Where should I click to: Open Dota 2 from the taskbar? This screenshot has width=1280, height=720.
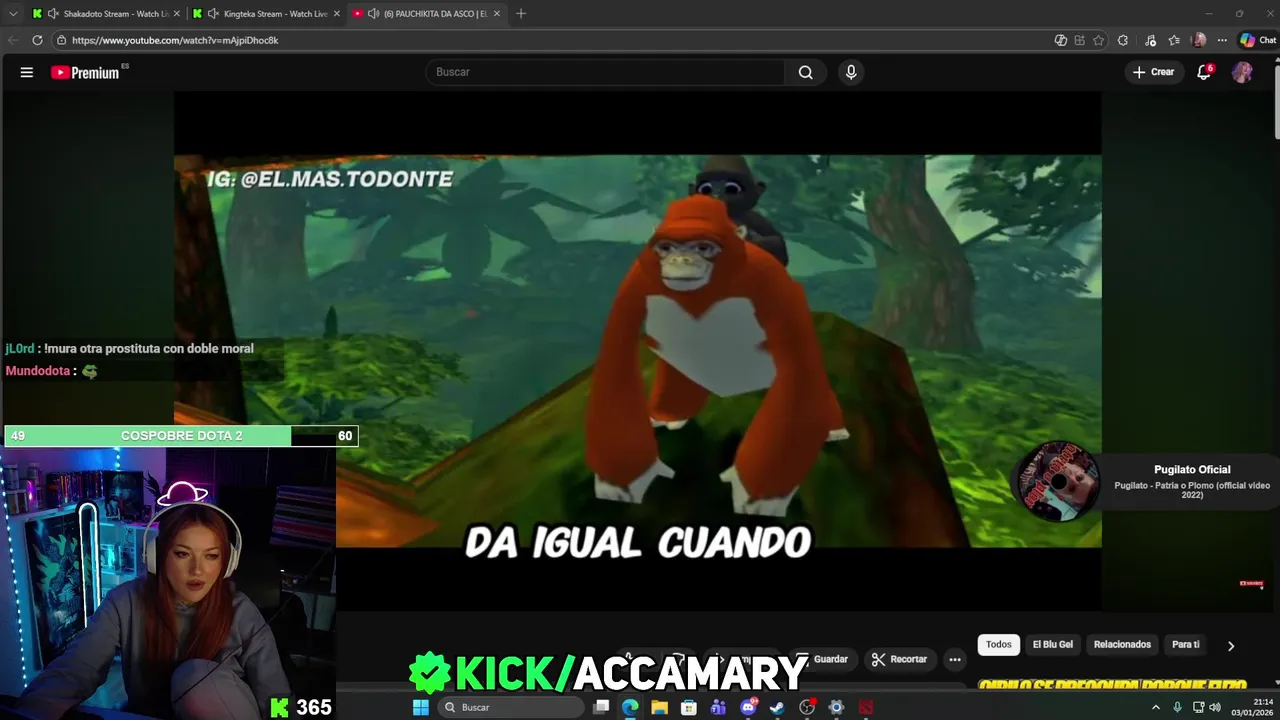[866, 707]
